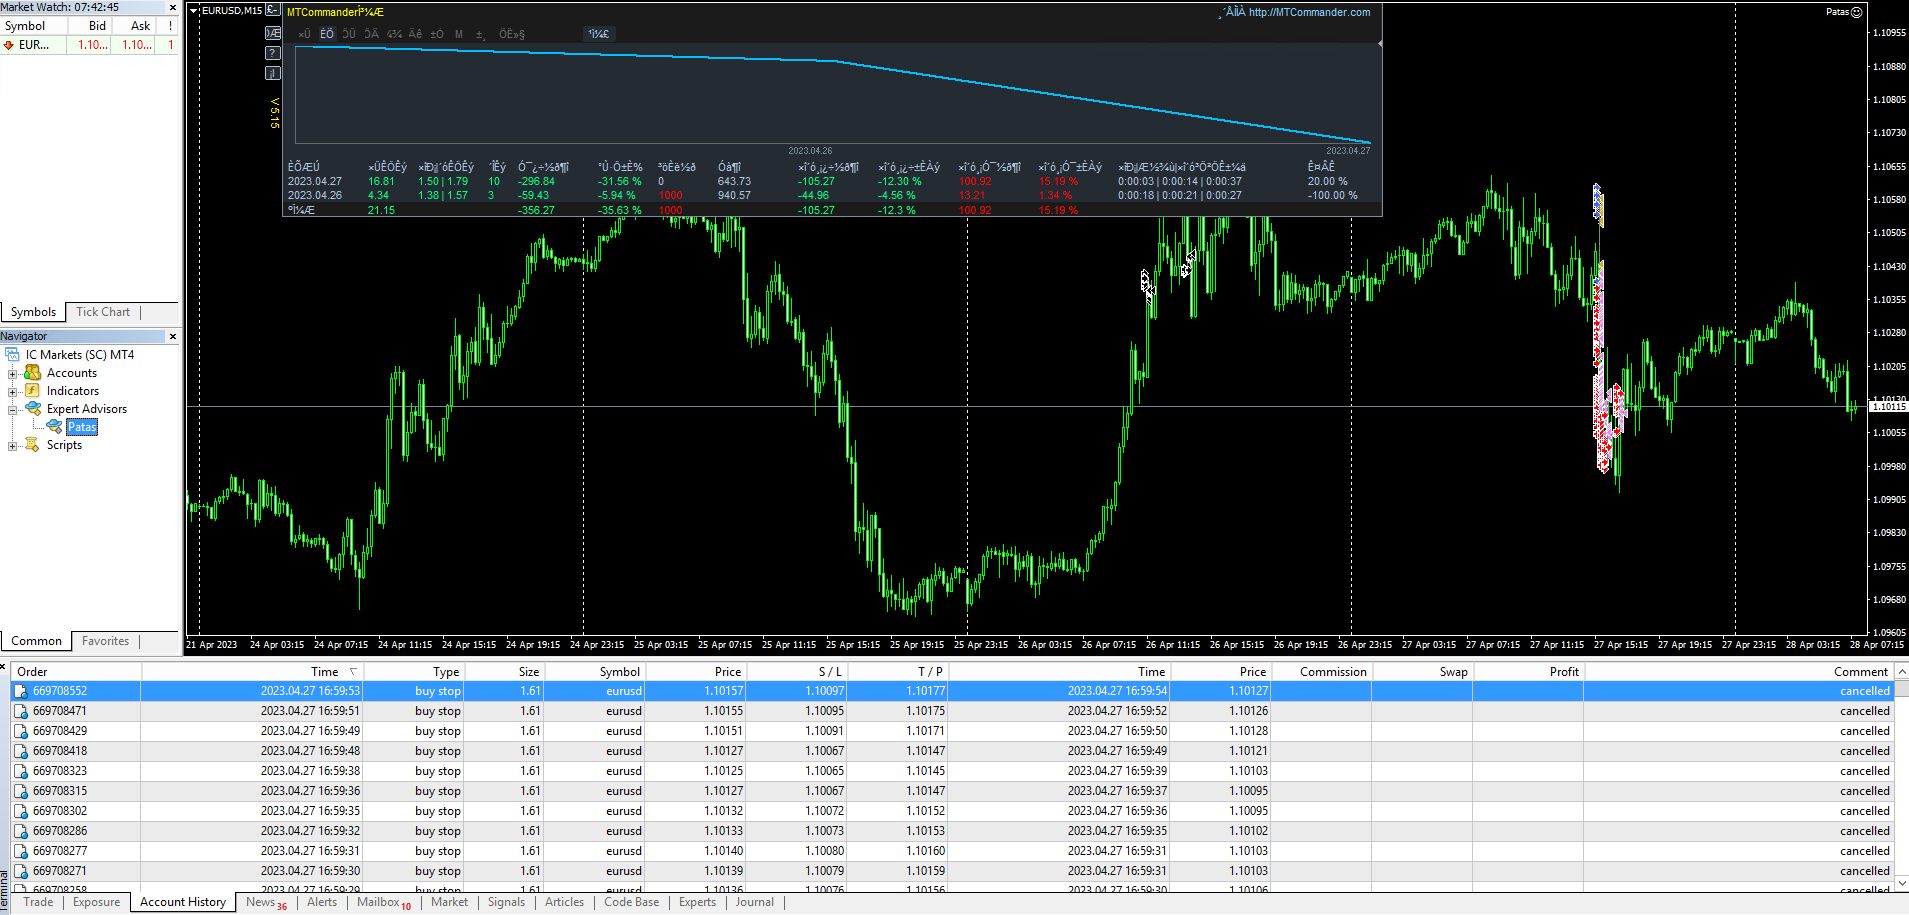Click the EURUSD red down-arrow icon in Market Watch
This screenshot has height=915, width=1909.
9,45
